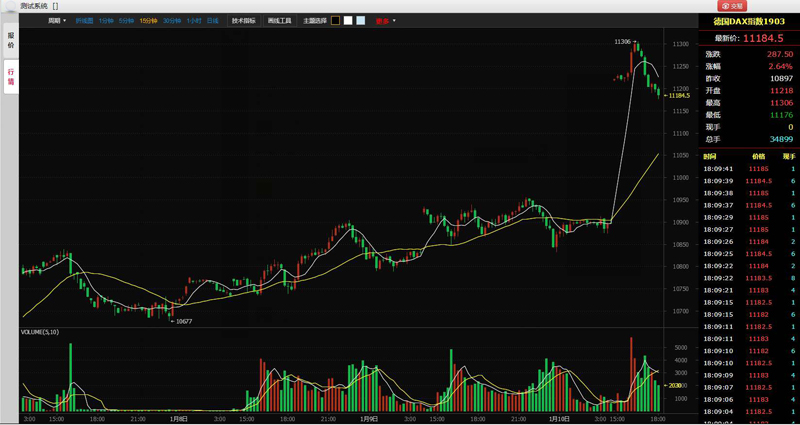Choose the white theme swatch
The height and width of the screenshot is (425, 800).
(348, 21)
